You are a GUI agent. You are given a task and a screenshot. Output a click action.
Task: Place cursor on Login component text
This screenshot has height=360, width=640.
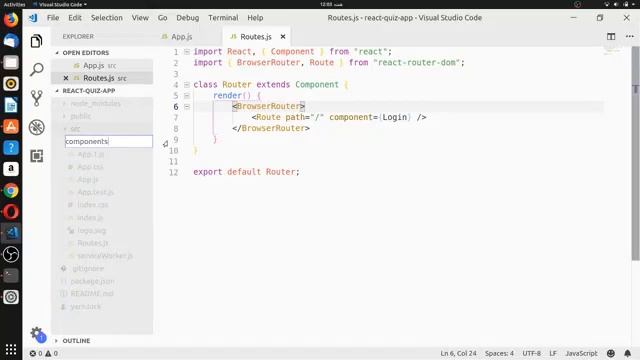tap(395, 118)
